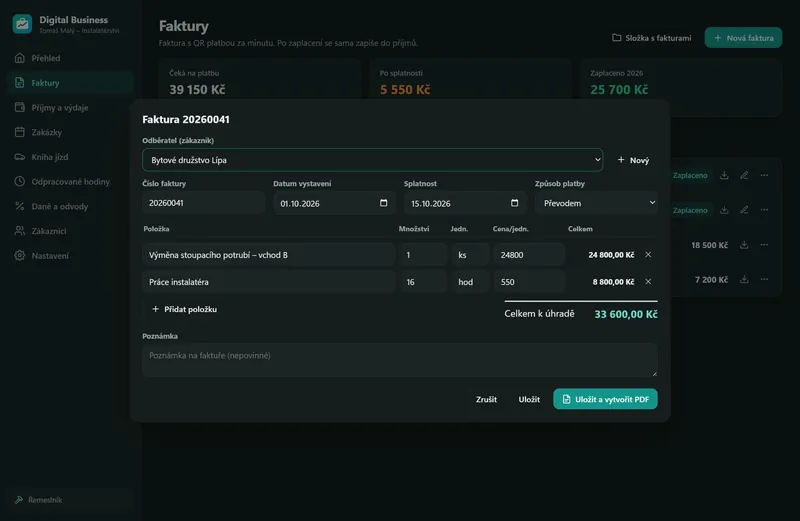Open more options for 7 200 Kč invoice
This screenshot has width=800, height=521.
click(764, 279)
